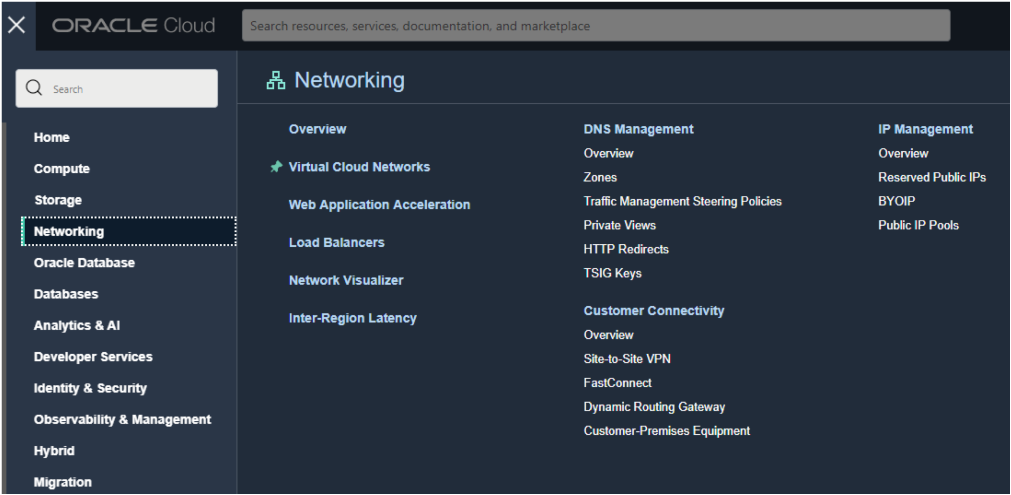
Task: Click the magnifier icon in menu search
Action: click(34, 88)
